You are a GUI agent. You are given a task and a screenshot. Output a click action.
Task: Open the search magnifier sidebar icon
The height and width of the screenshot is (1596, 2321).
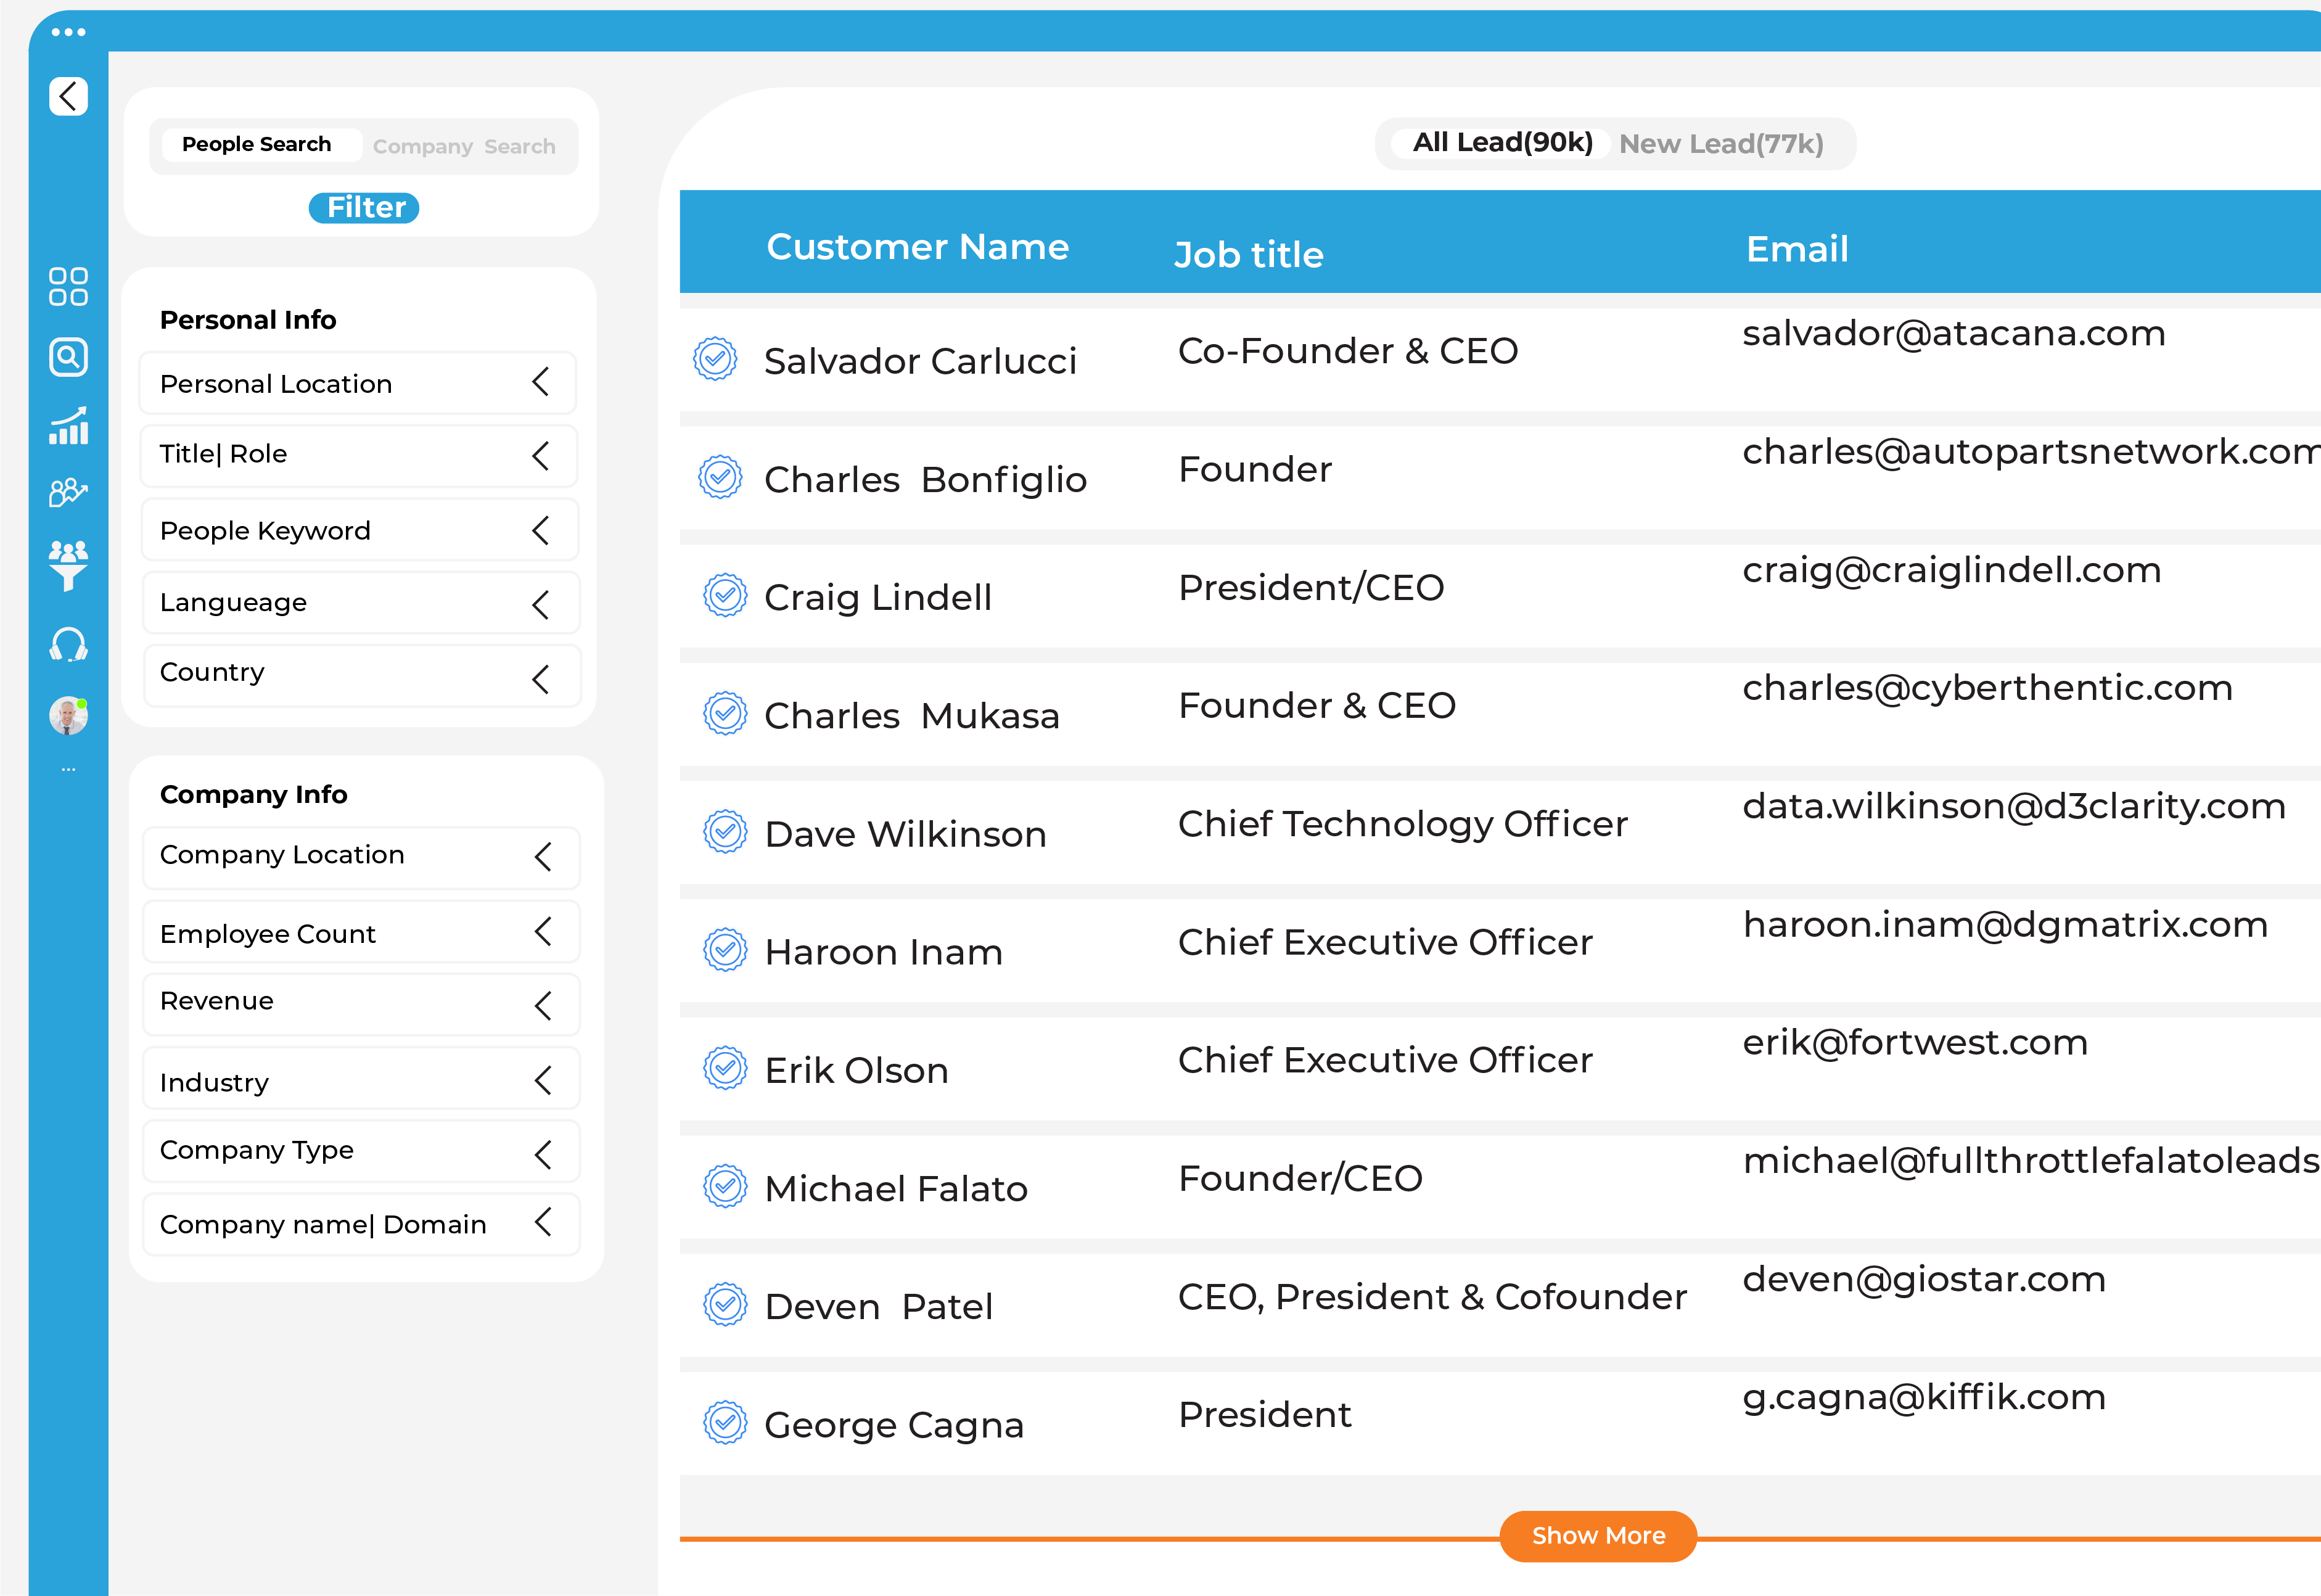point(68,357)
